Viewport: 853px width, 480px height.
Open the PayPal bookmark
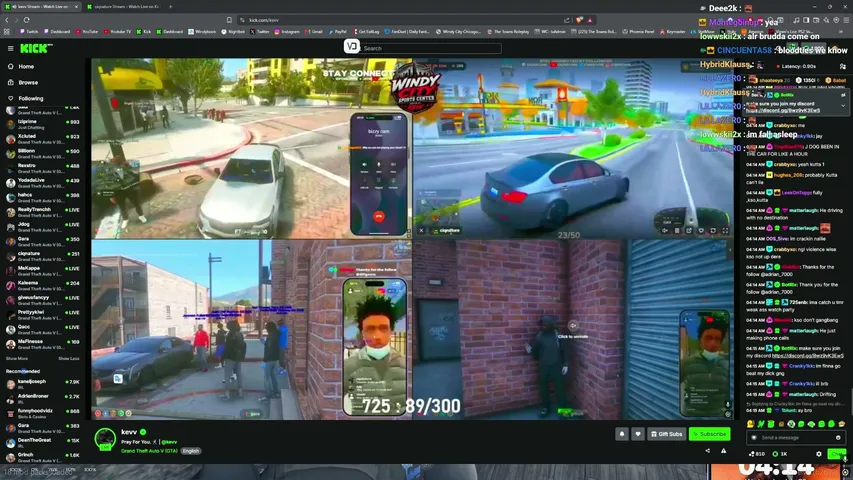pyautogui.click(x=338, y=32)
